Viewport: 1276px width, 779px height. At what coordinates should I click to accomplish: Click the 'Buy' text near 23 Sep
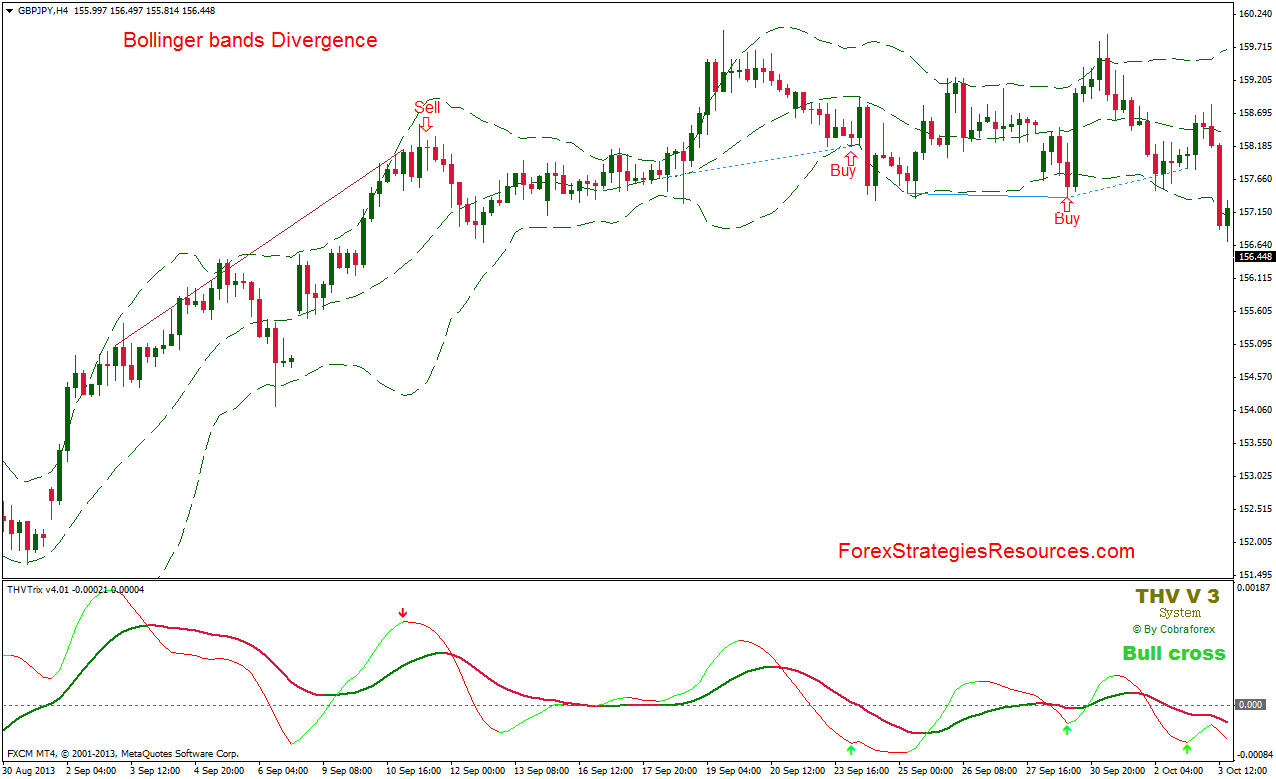(x=843, y=171)
